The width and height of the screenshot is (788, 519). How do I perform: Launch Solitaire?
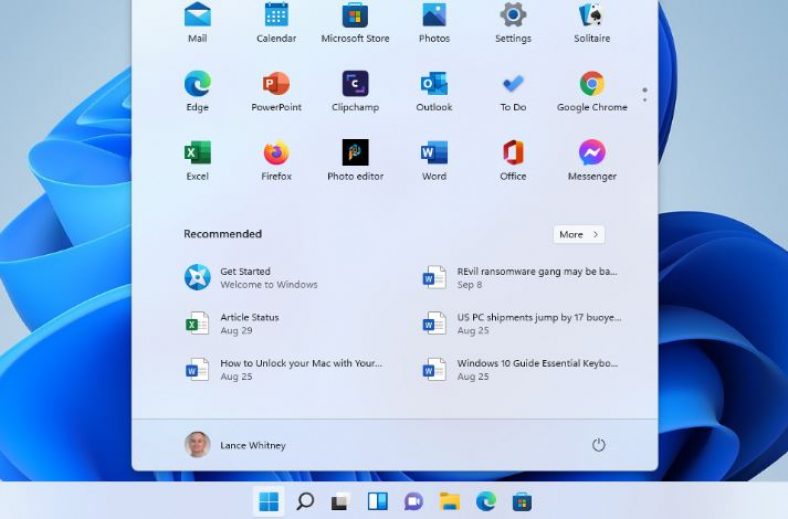pos(592,23)
